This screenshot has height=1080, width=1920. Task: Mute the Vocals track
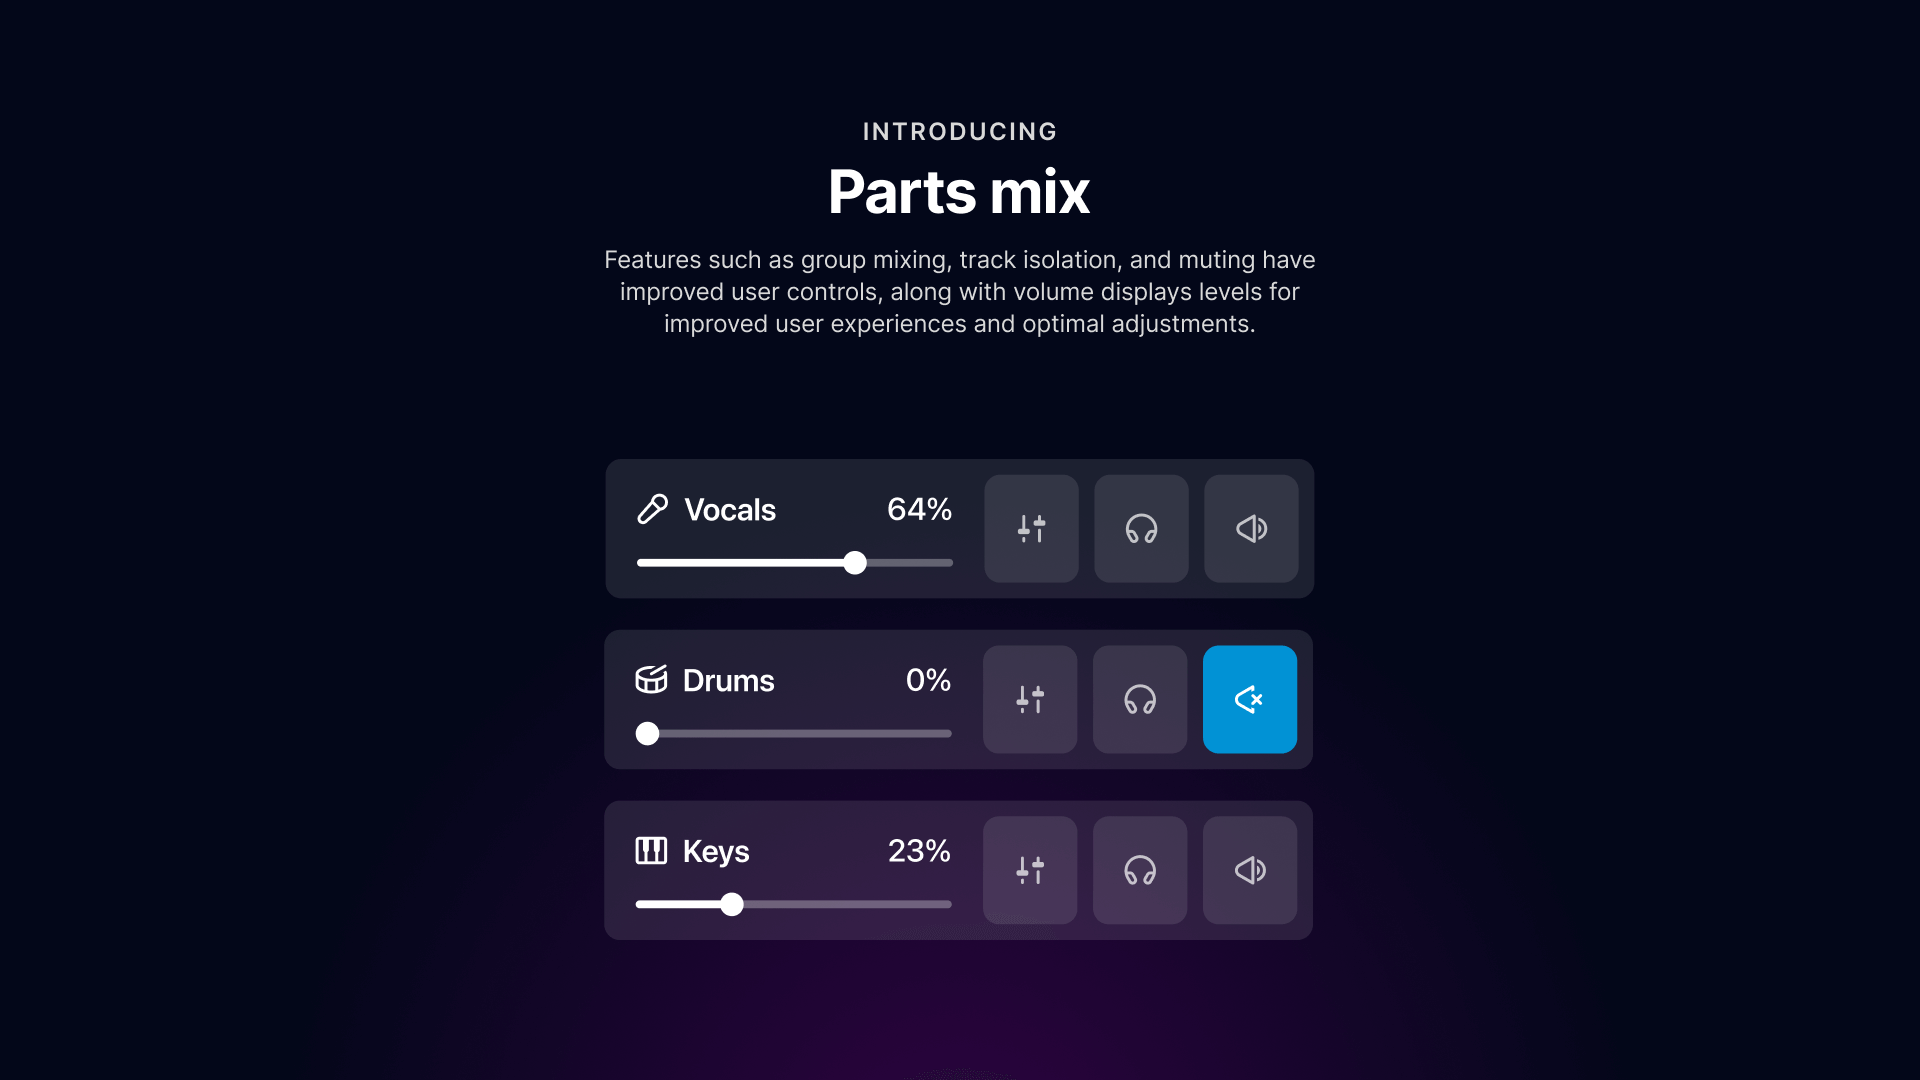coord(1251,528)
